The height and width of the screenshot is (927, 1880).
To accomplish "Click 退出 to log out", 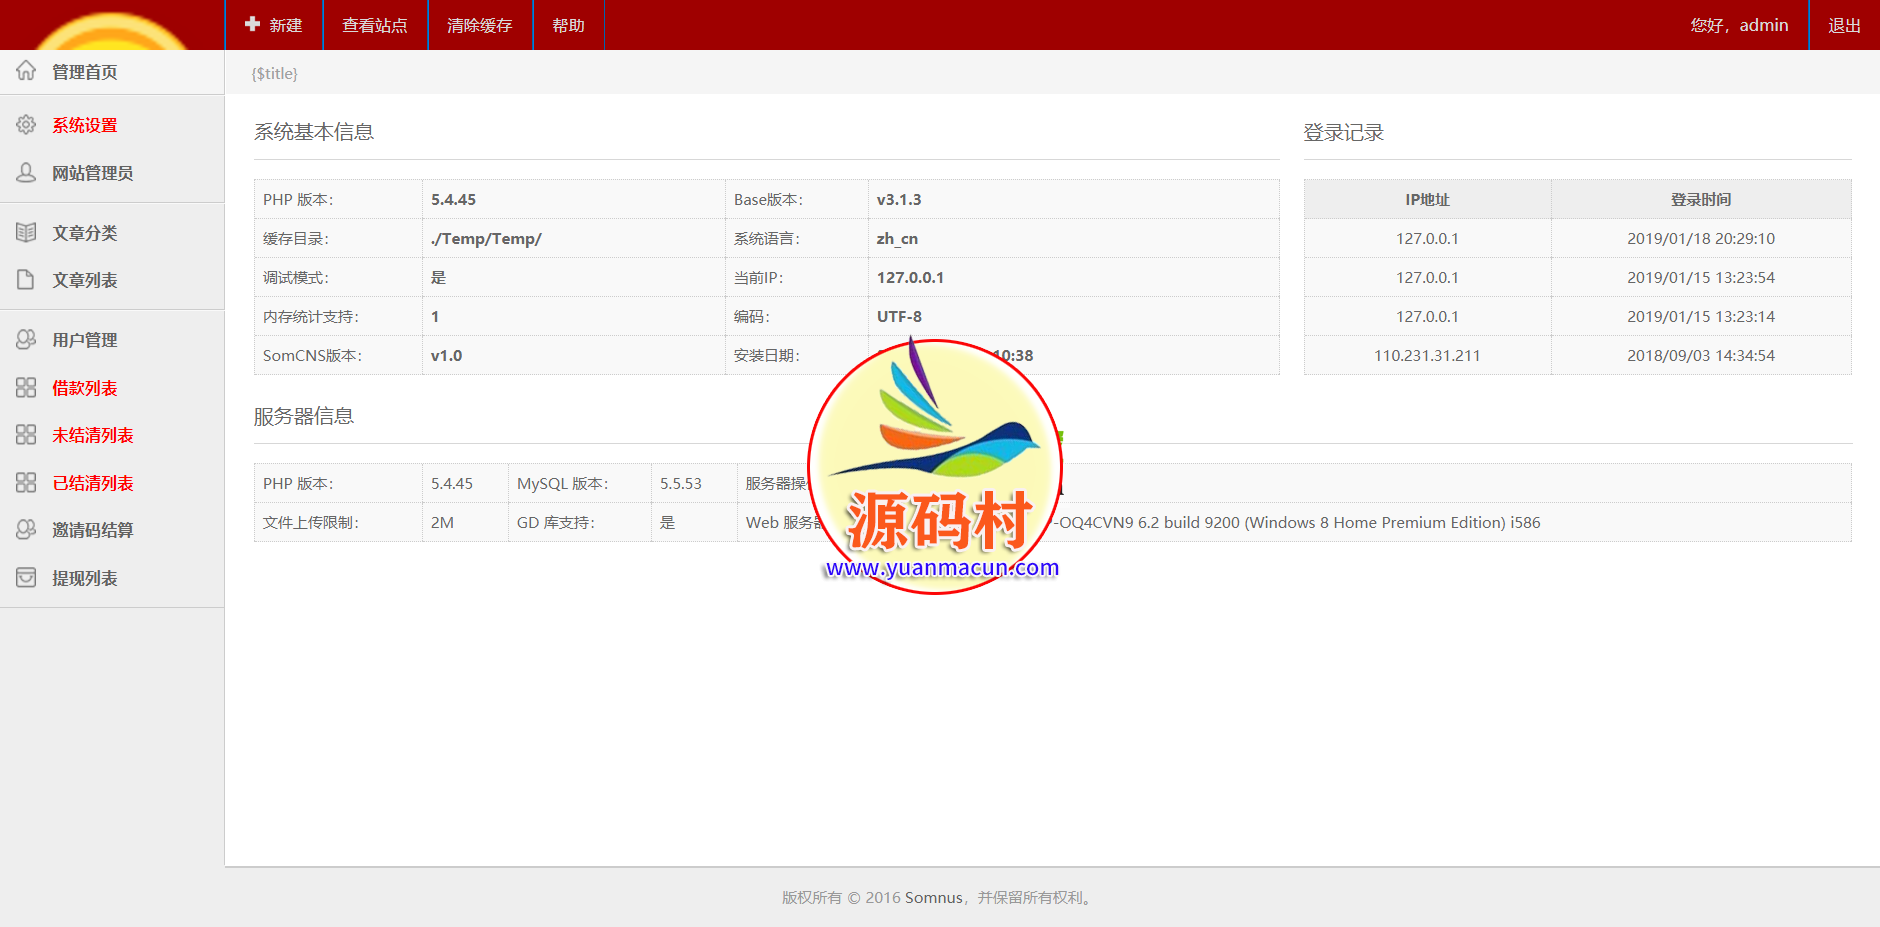I will 1844,25.
